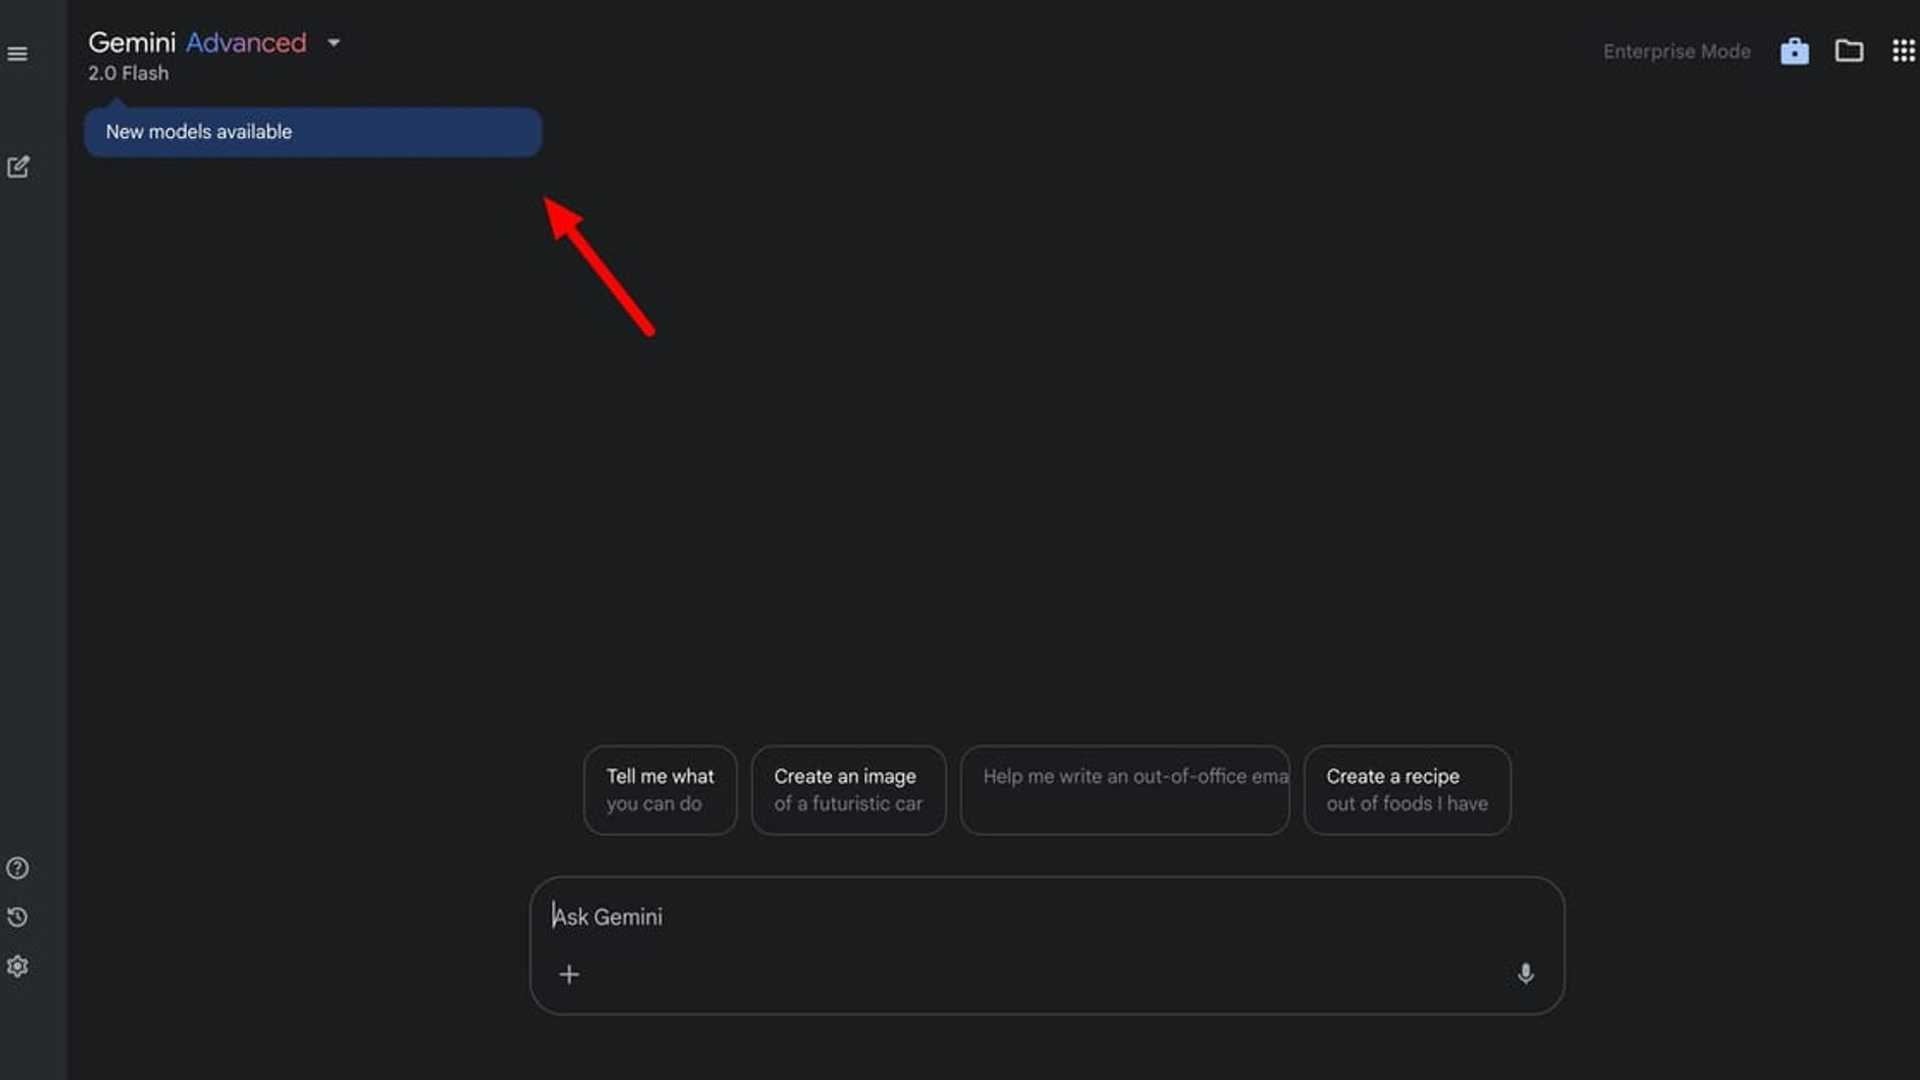Open the Settings gear in the sidebar
Screen dimensions: 1920x1080
click(17, 966)
